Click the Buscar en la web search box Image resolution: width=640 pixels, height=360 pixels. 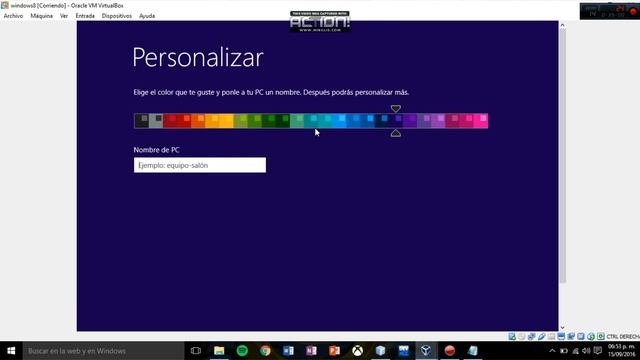103,351
